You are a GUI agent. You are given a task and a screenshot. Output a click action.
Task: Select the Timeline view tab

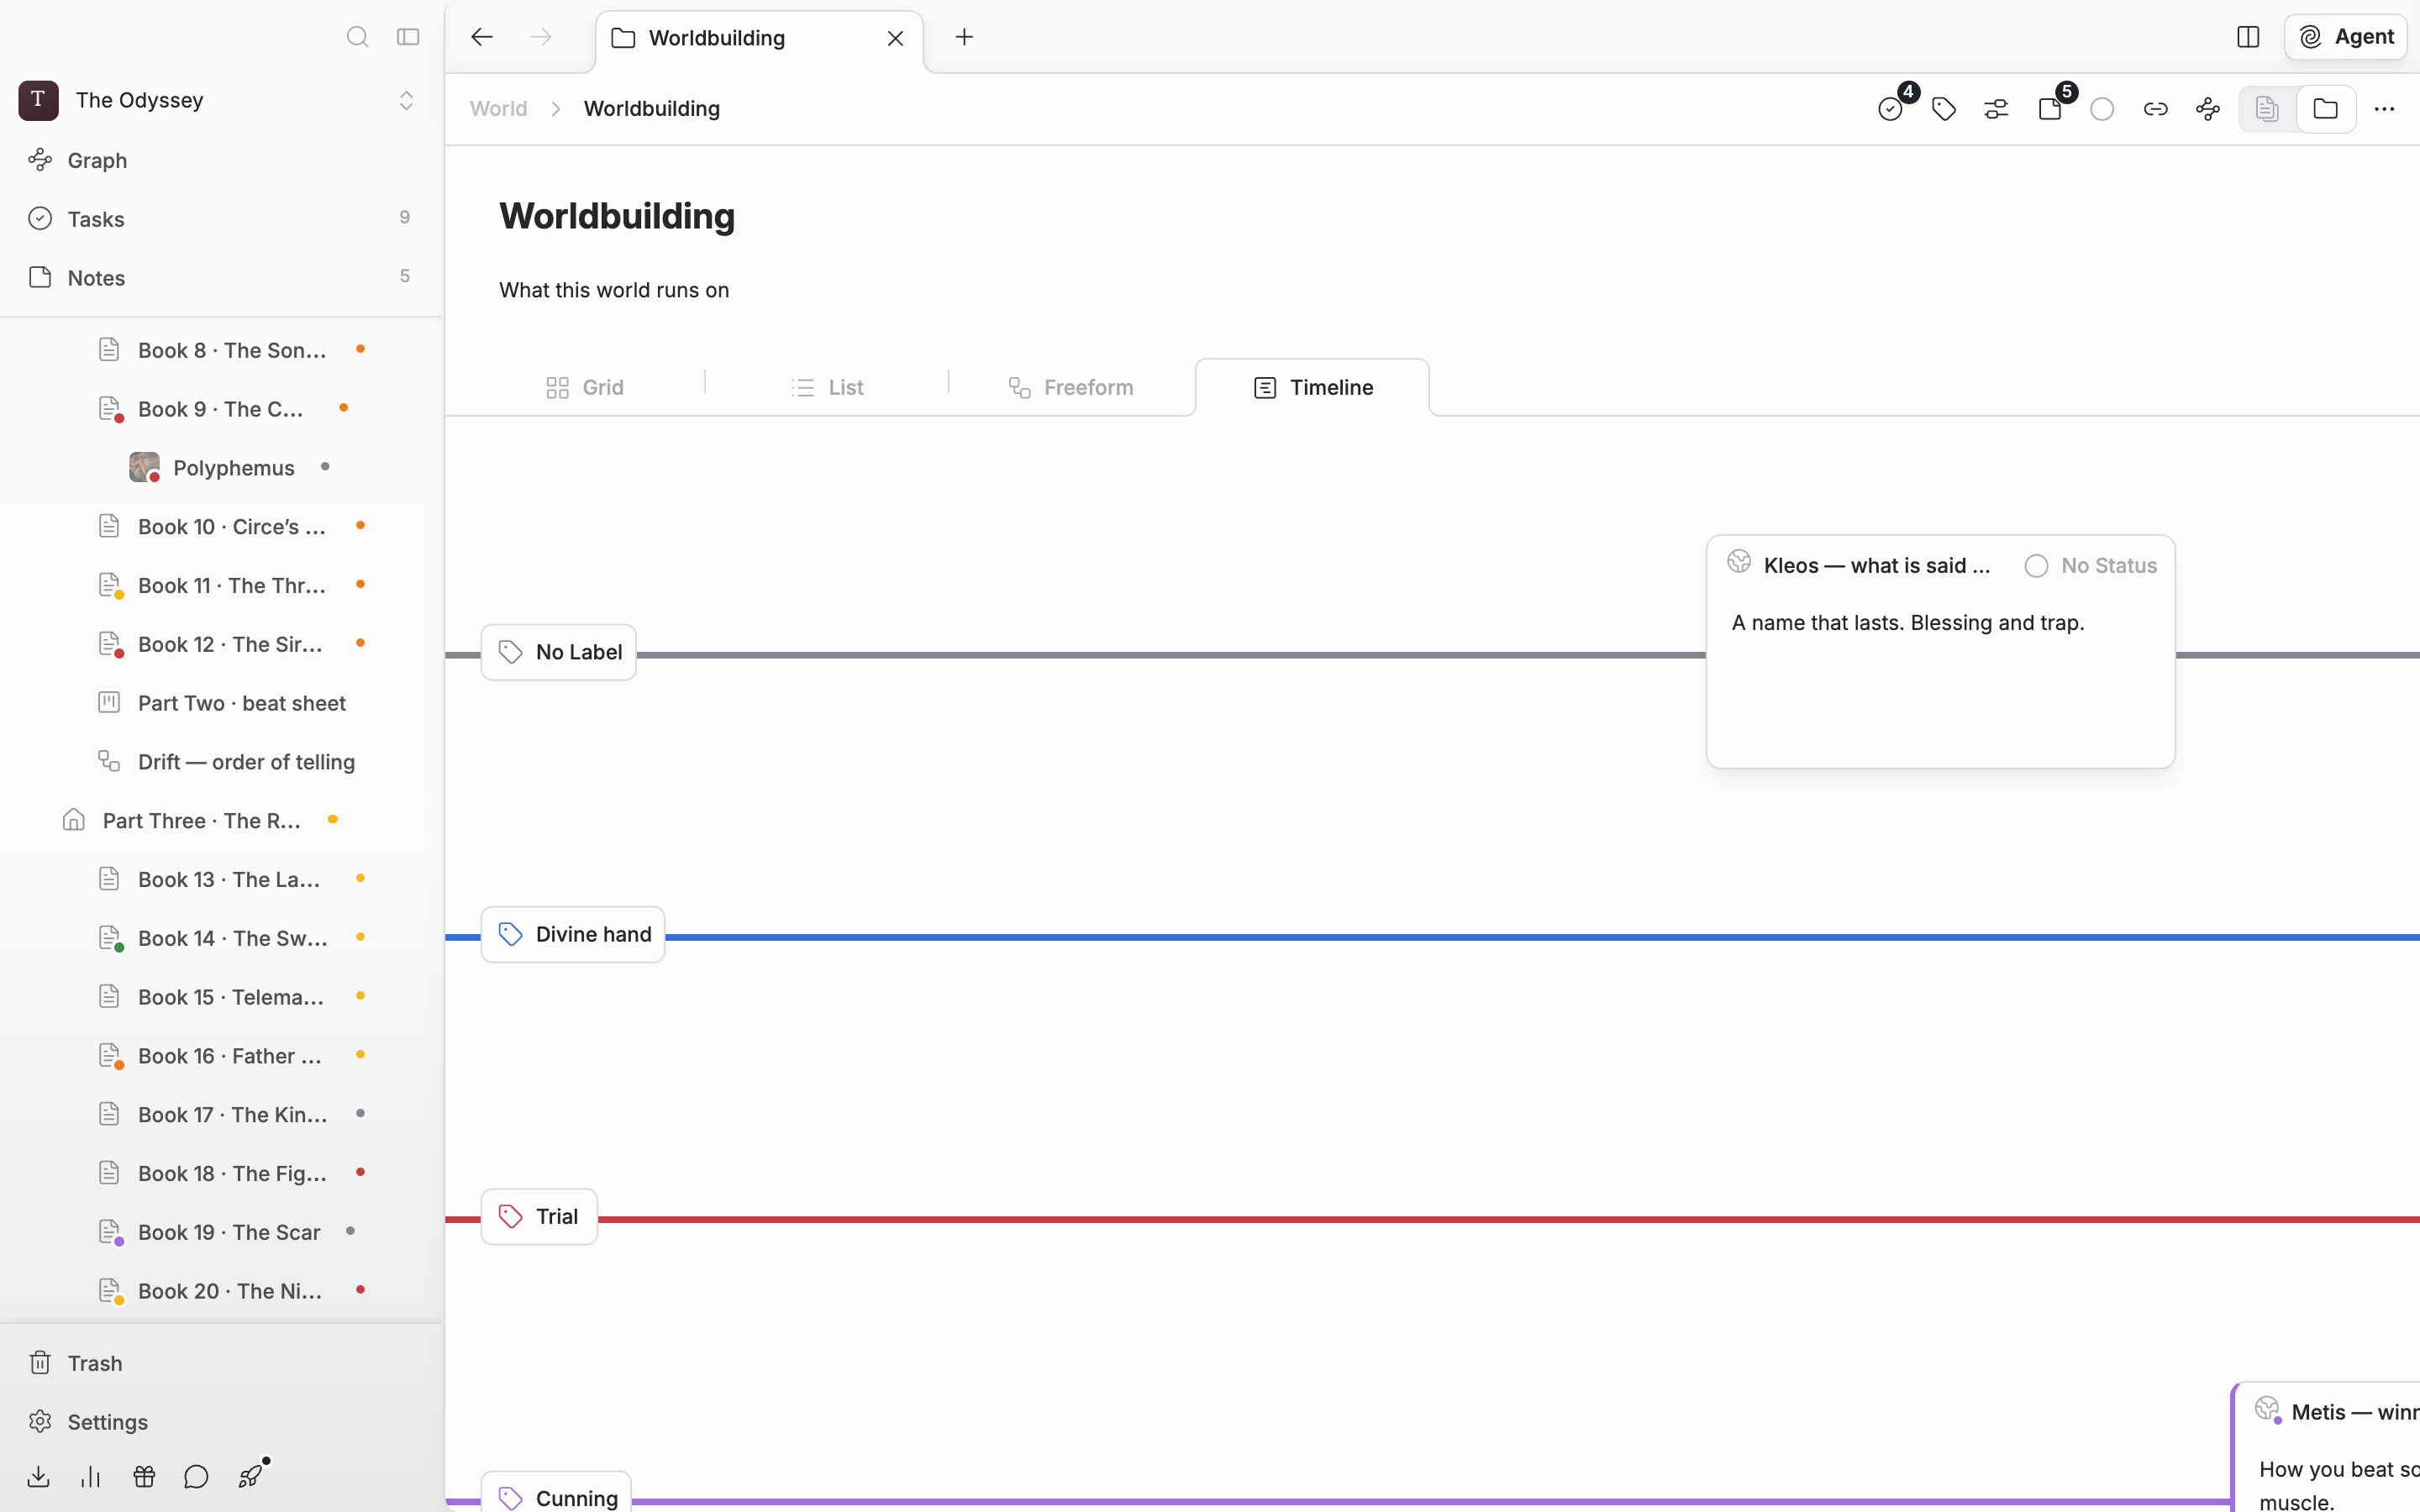pos(1313,387)
